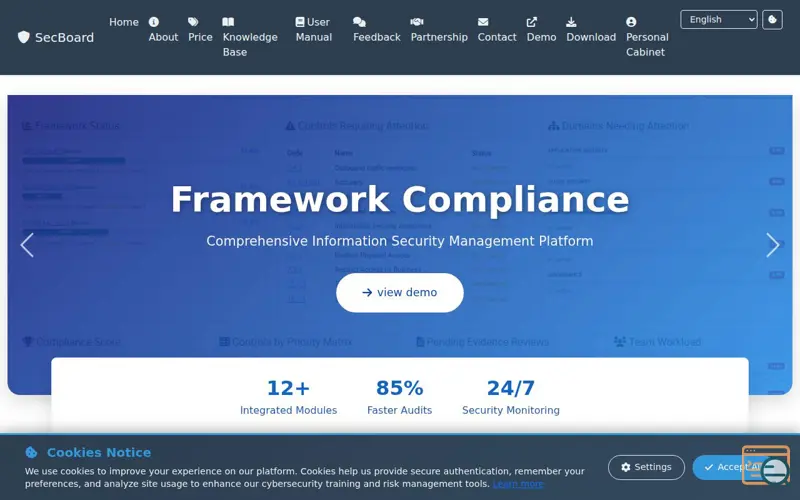Screen dimensions: 800x500
Task: Click the Faster Audits label
Action: [399, 410]
